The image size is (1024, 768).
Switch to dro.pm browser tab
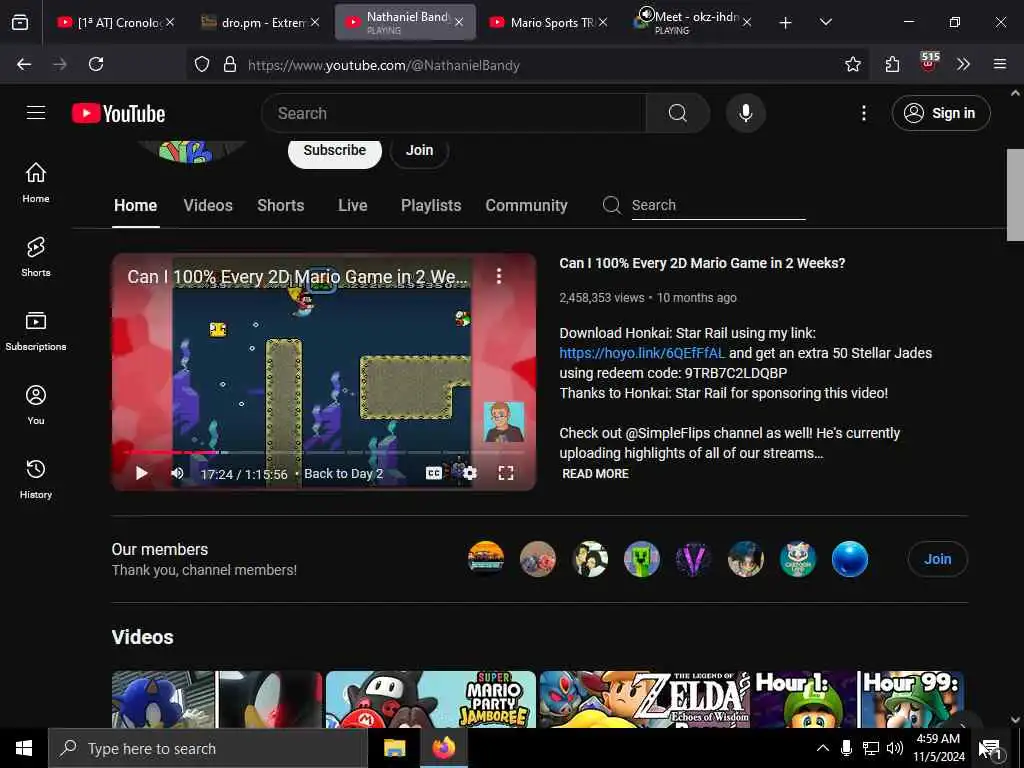(259, 23)
